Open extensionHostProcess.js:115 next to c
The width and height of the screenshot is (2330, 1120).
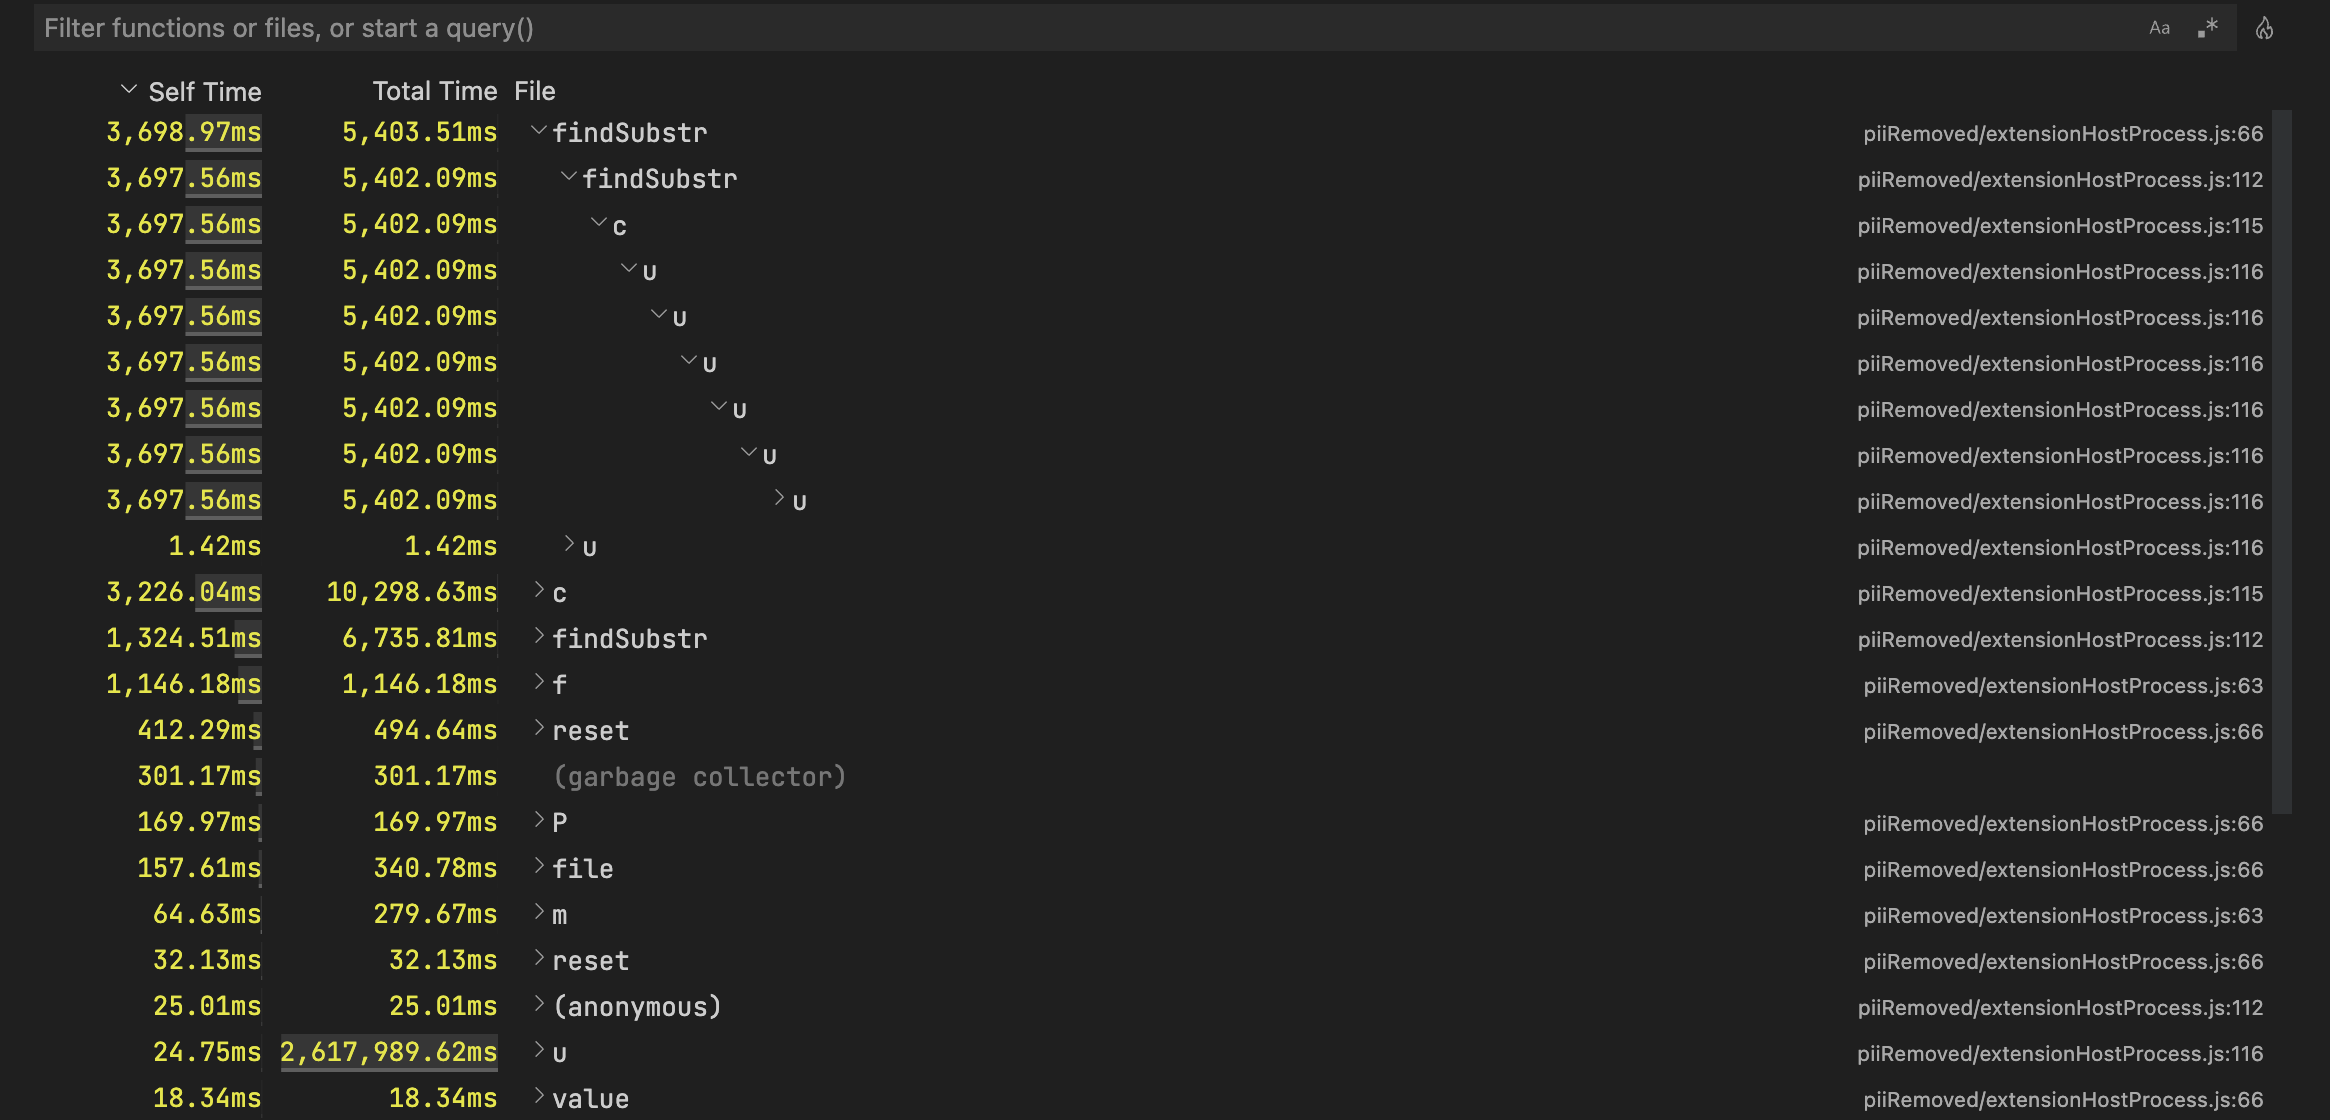pos(2060,592)
